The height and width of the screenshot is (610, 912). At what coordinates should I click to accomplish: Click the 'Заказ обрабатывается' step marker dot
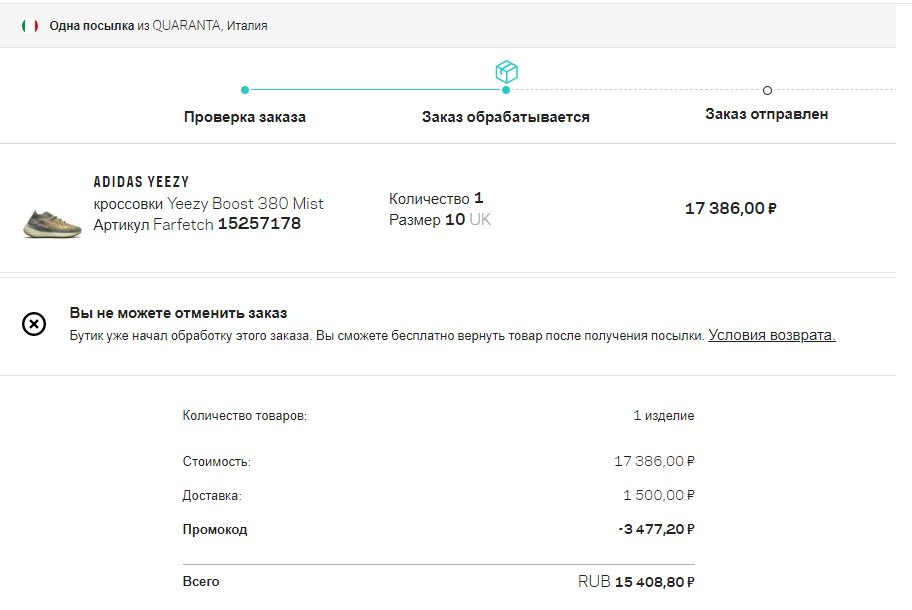506,90
